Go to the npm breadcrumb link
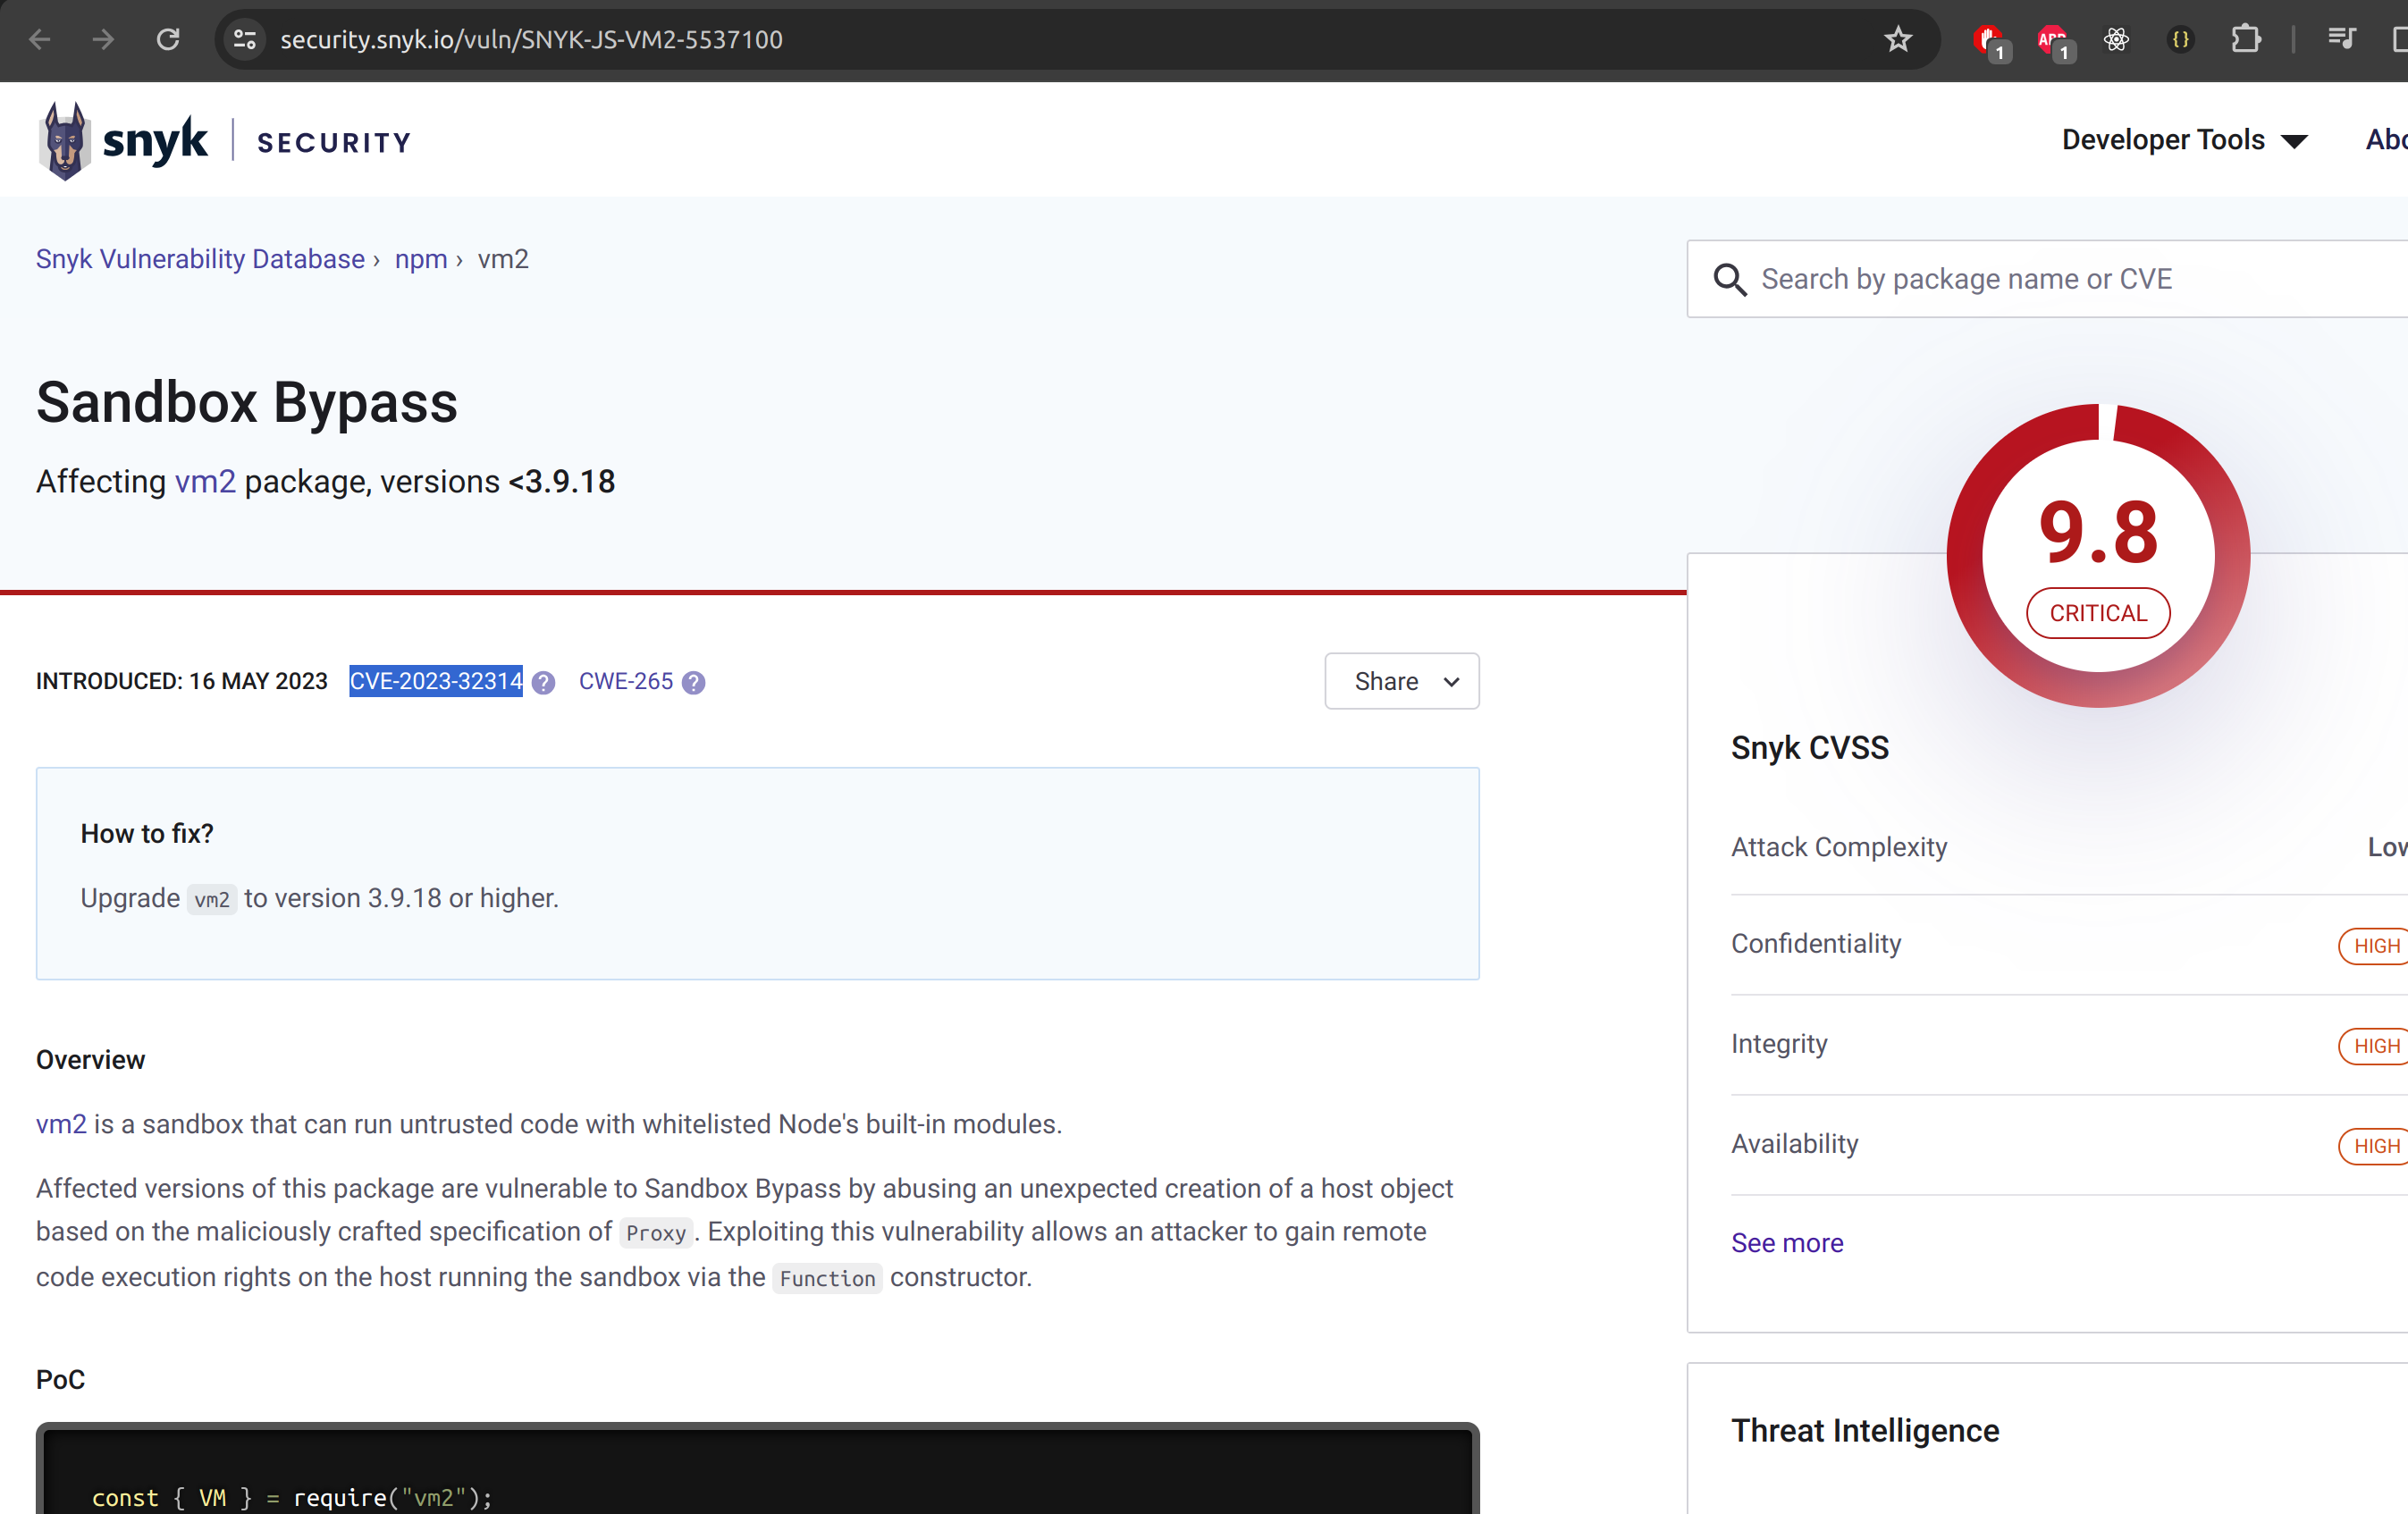 [x=420, y=259]
